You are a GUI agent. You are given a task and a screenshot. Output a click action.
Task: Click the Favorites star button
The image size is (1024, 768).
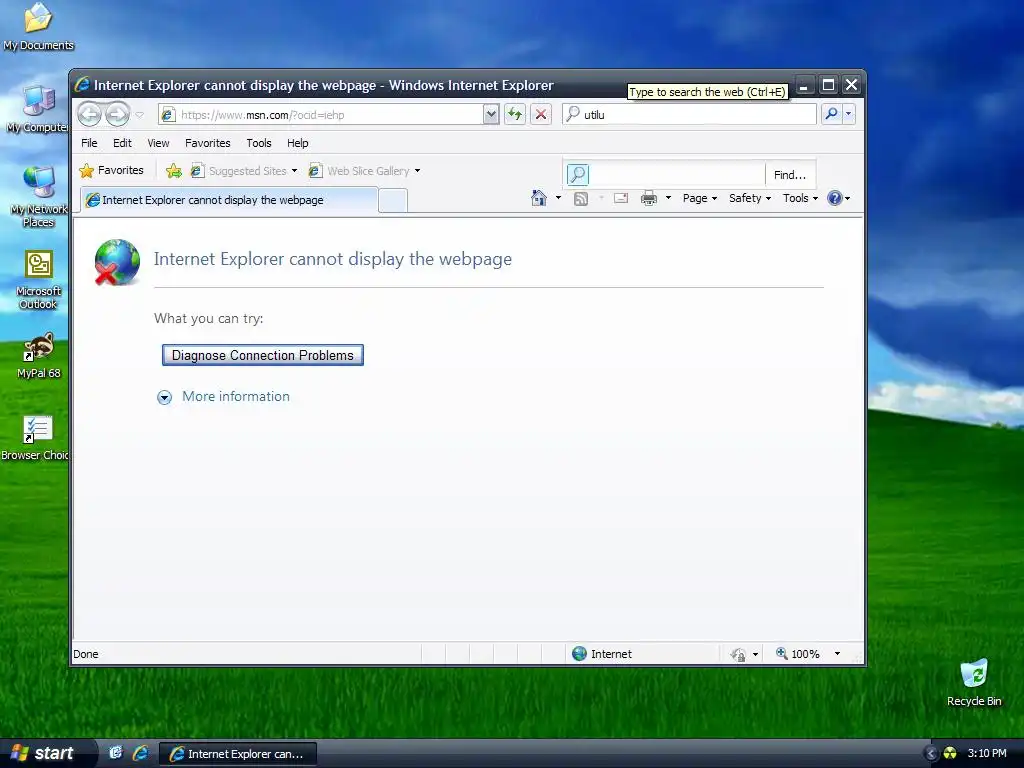pyautogui.click(x=111, y=170)
